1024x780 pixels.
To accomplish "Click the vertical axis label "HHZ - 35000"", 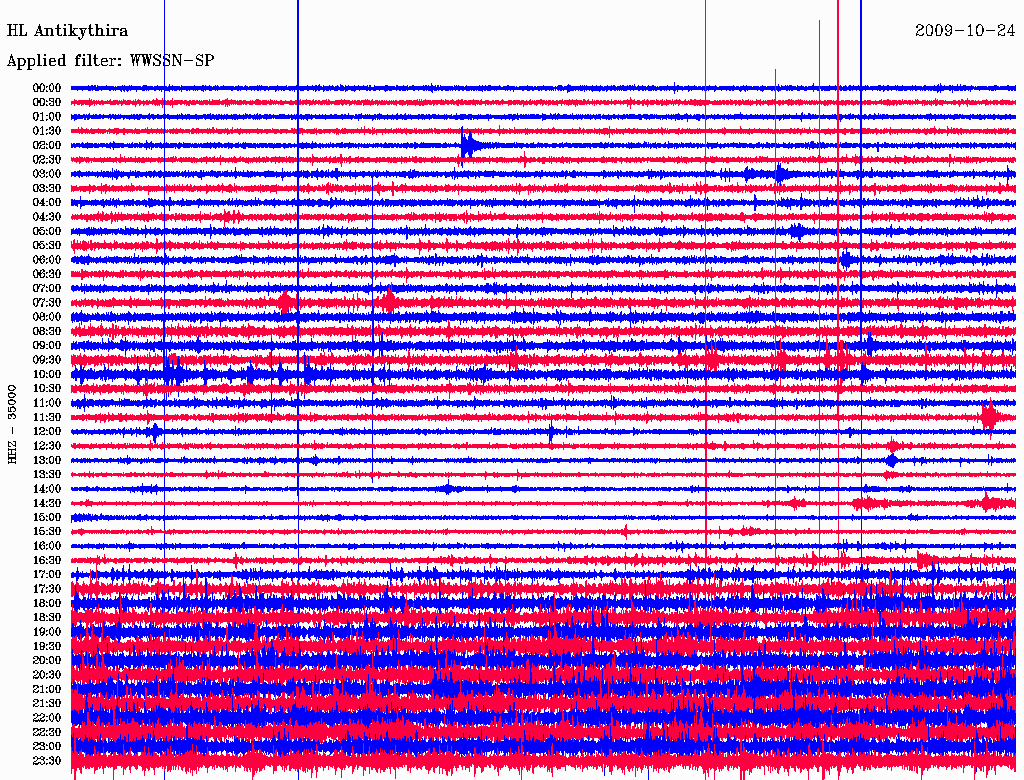I will click(12, 424).
